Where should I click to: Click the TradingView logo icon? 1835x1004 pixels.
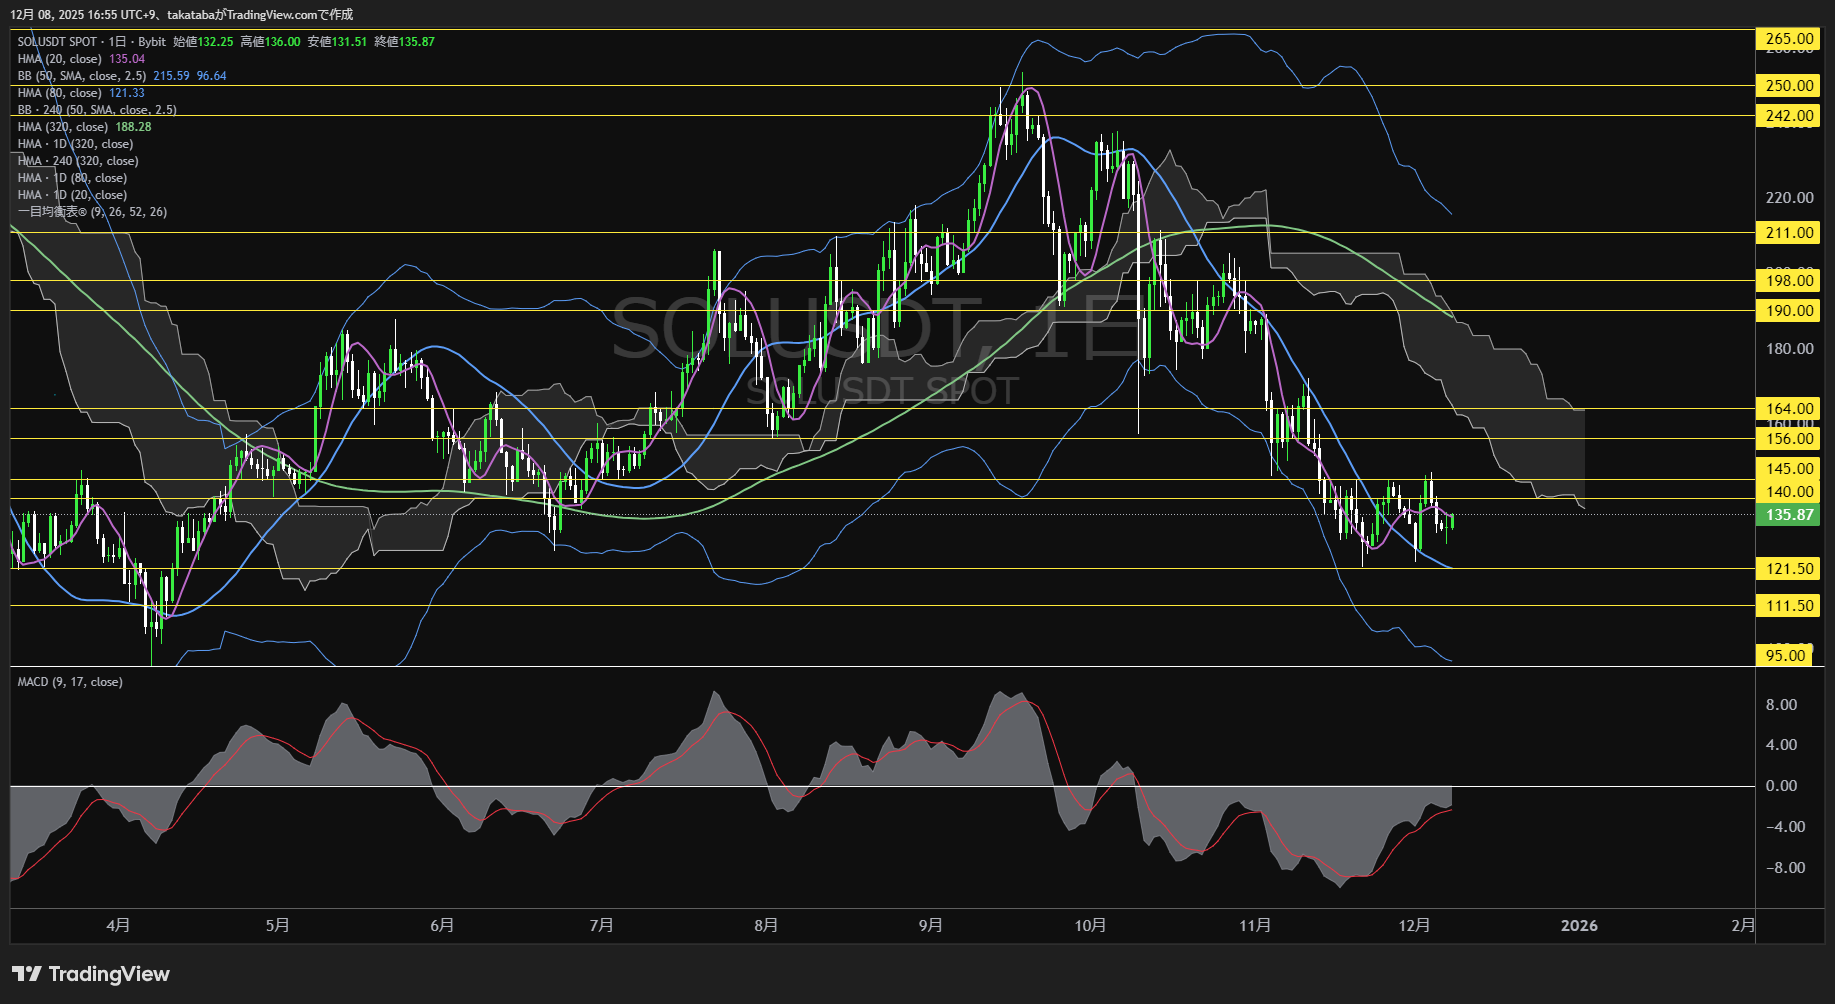27,974
